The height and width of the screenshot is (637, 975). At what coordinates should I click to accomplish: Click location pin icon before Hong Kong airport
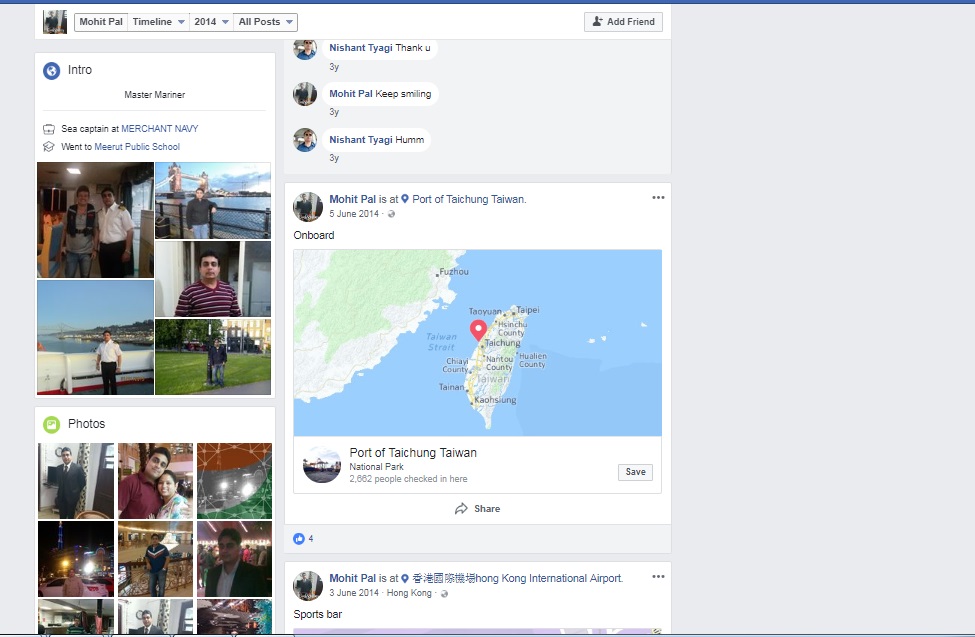[405, 579]
